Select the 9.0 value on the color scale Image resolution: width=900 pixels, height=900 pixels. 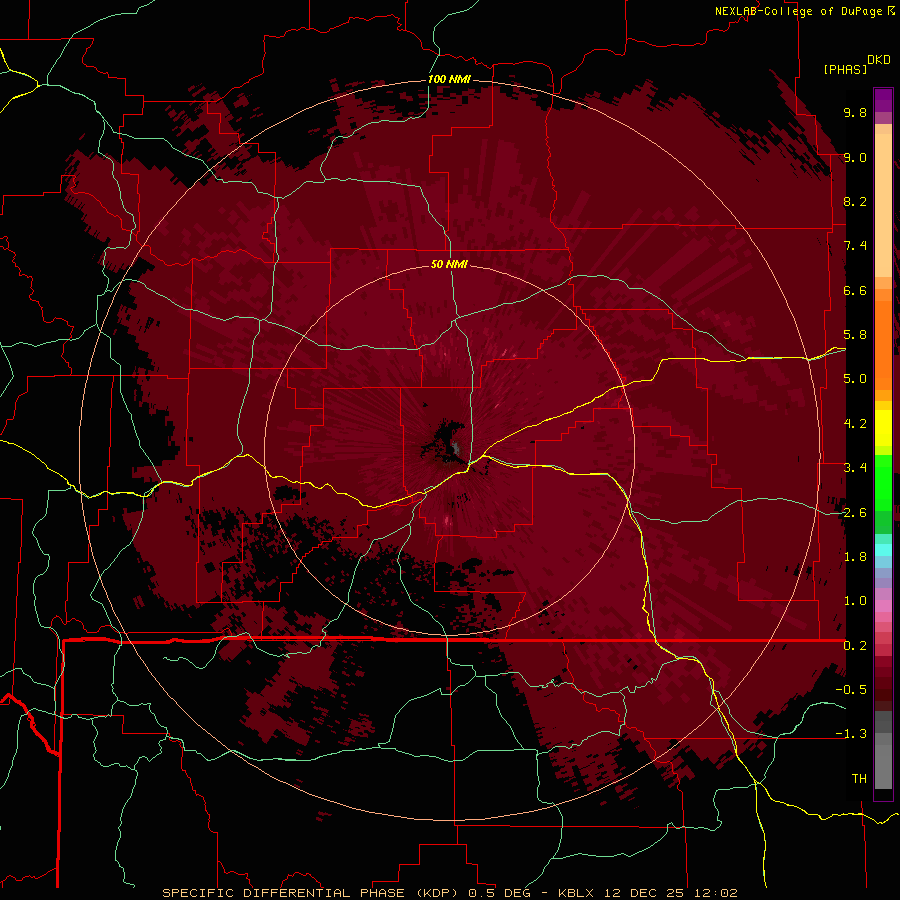[x=855, y=157]
